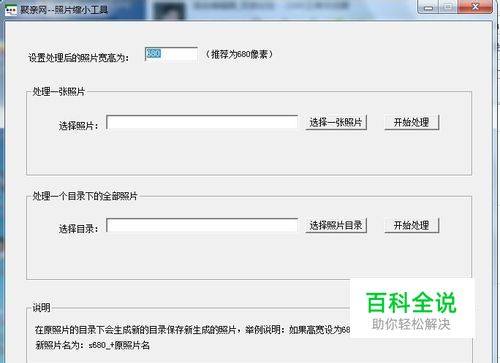This screenshot has height=363, width=500.
Task: Click the 选择照片： label
Action: [79, 126]
